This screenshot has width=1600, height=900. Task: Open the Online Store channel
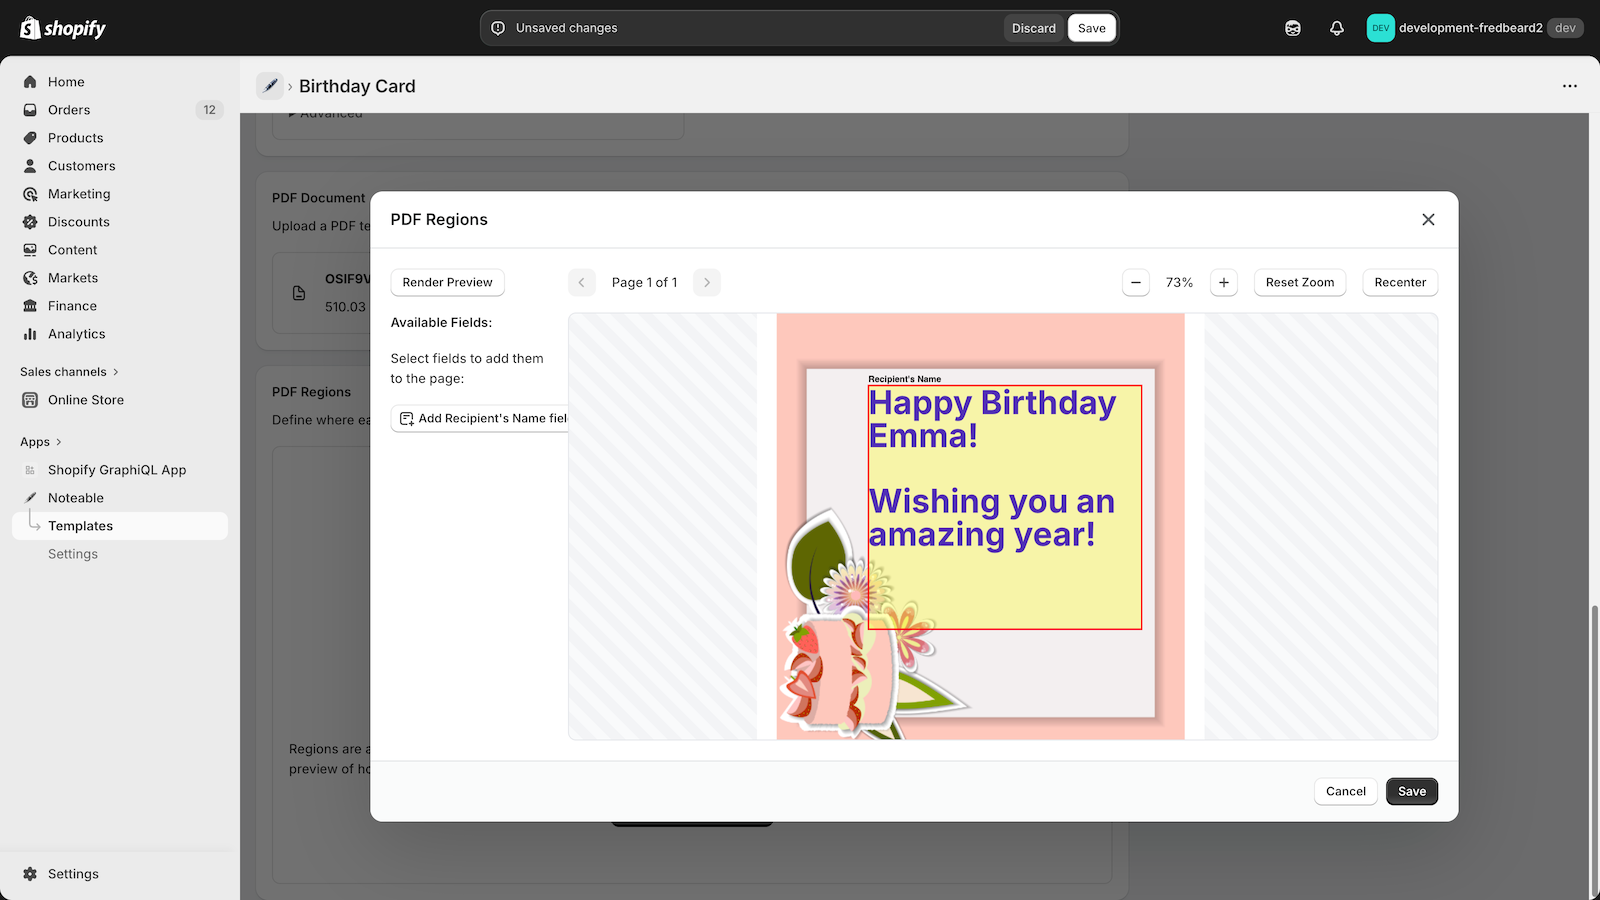pyautogui.click(x=84, y=399)
